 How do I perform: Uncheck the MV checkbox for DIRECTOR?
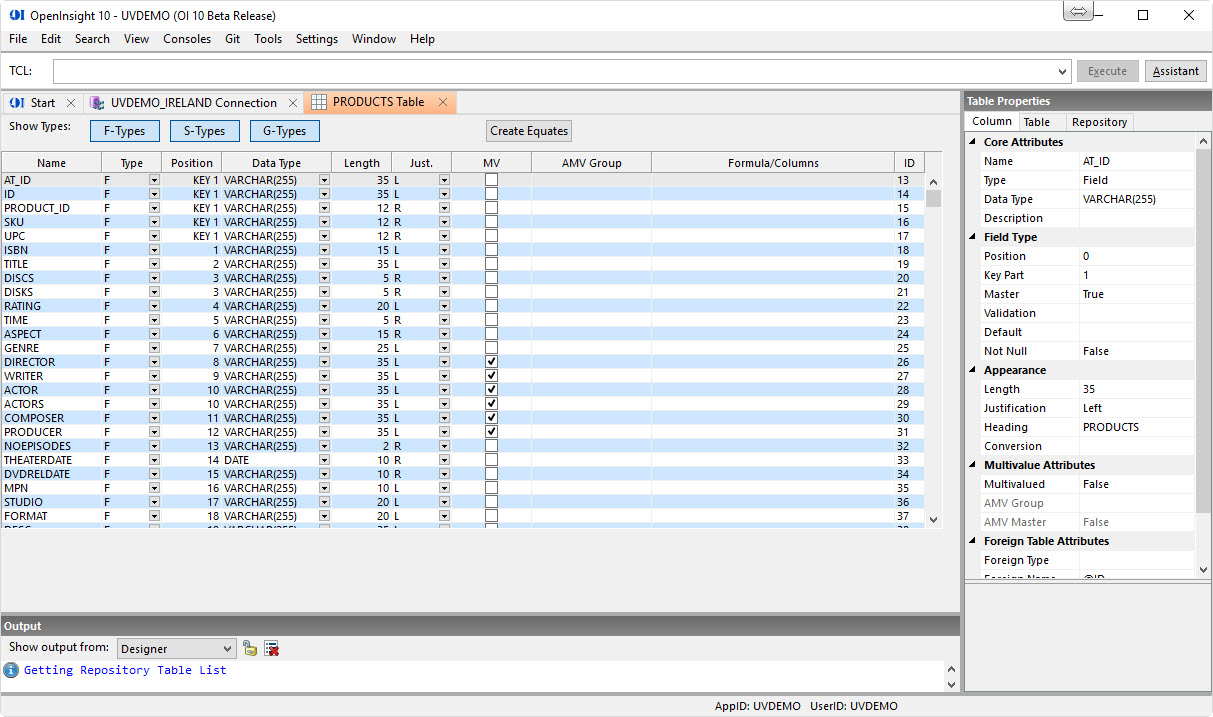pos(491,362)
